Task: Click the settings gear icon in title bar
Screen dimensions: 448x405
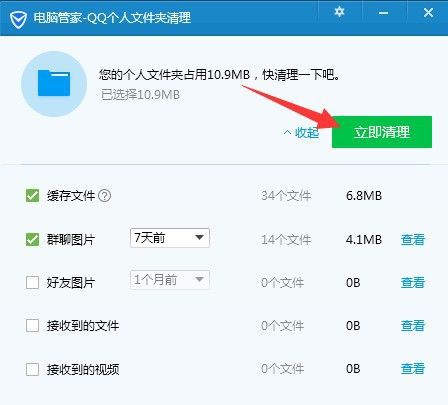Action: (x=339, y=13)
